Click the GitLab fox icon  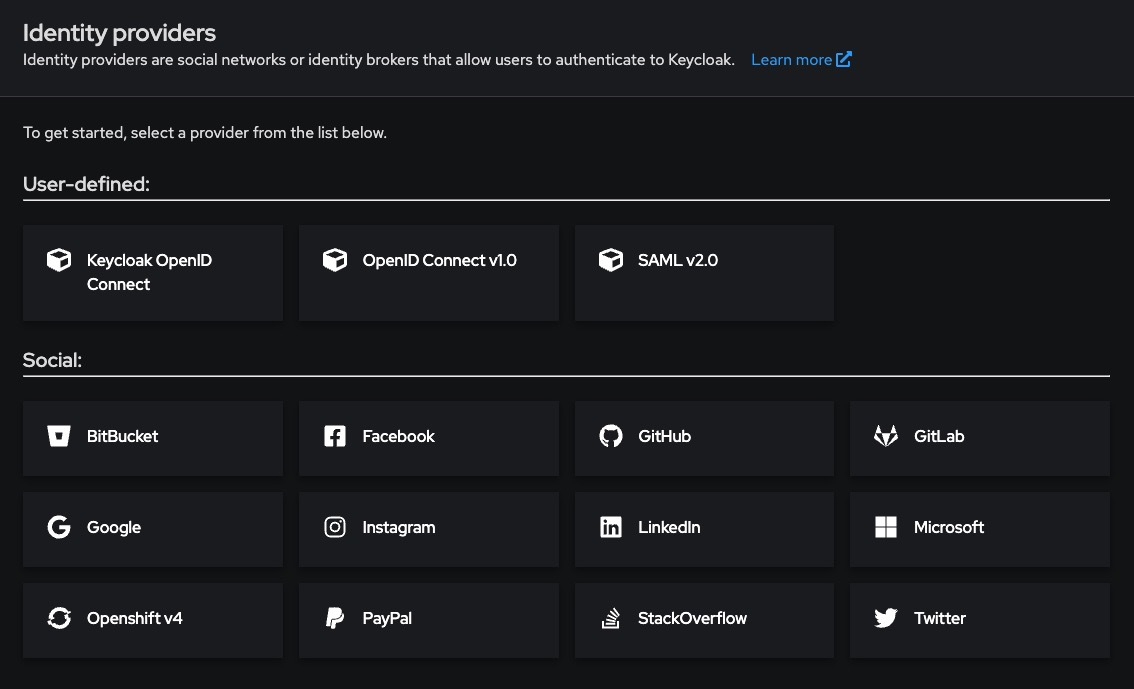(886, 436)
